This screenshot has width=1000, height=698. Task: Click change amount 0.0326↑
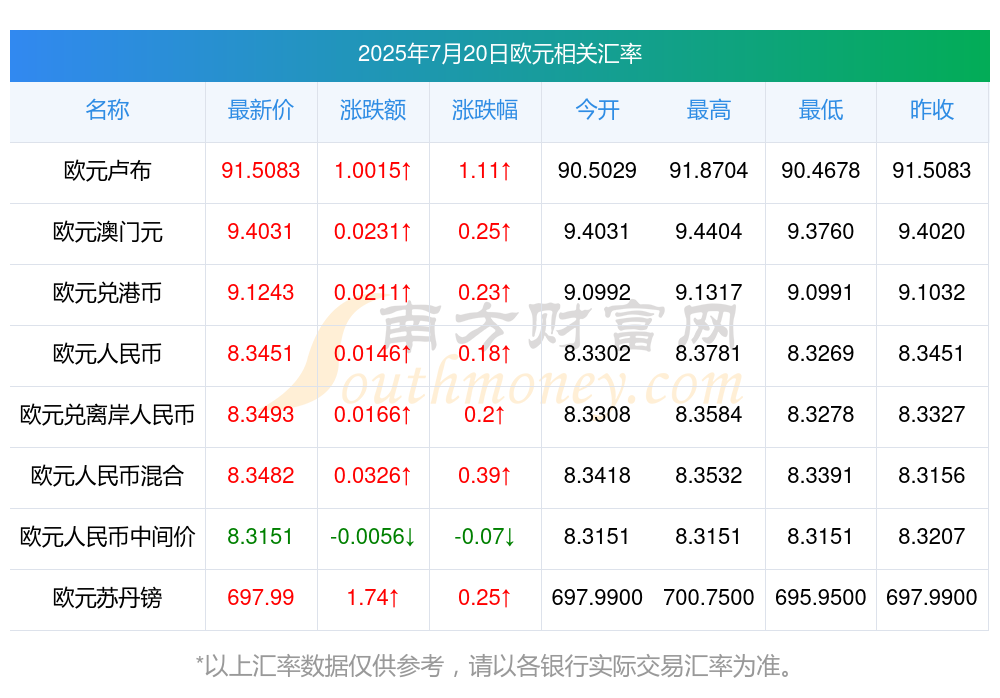(x=373, y=475)
